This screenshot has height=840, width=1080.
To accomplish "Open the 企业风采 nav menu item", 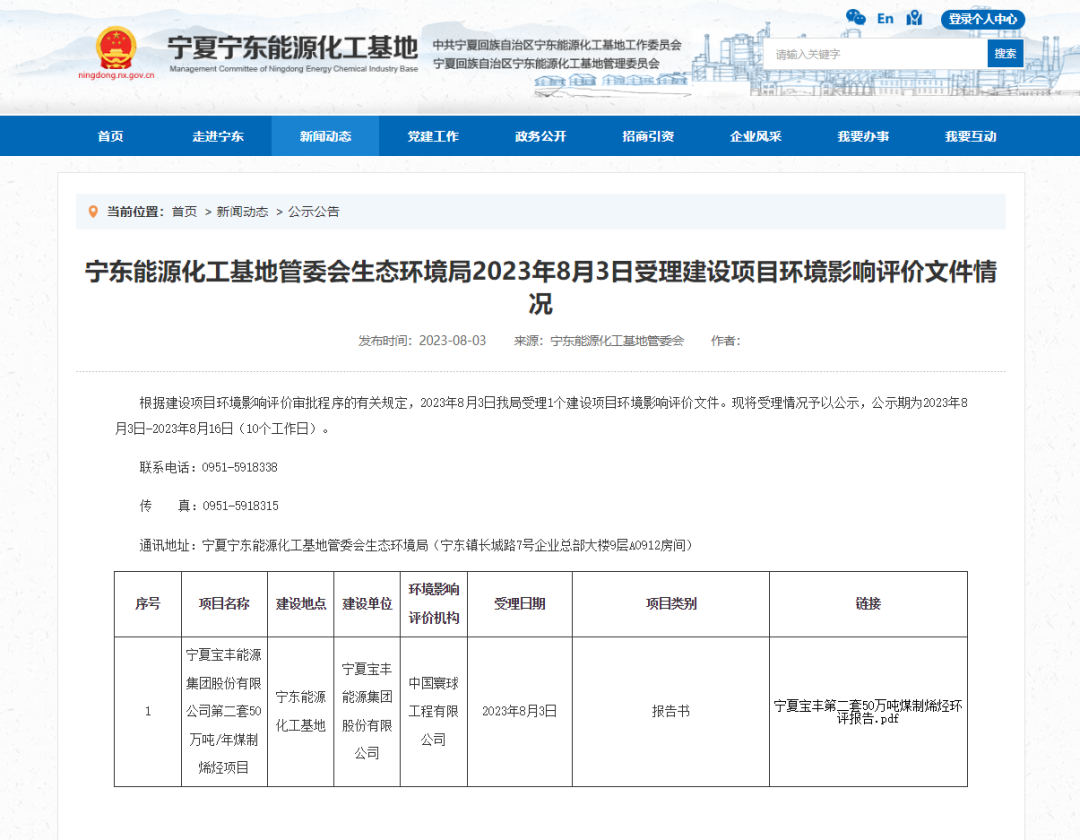I will click(x=755, y=136).
